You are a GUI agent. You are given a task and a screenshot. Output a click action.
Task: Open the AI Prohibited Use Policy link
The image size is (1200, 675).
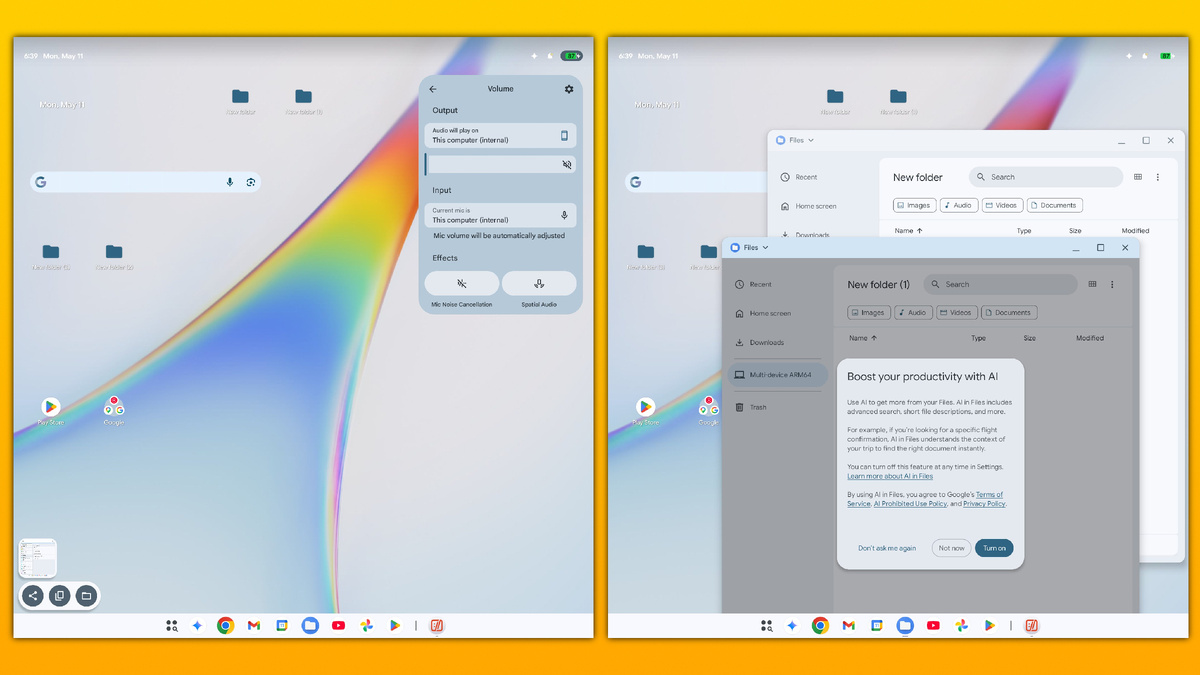point(910,504)
